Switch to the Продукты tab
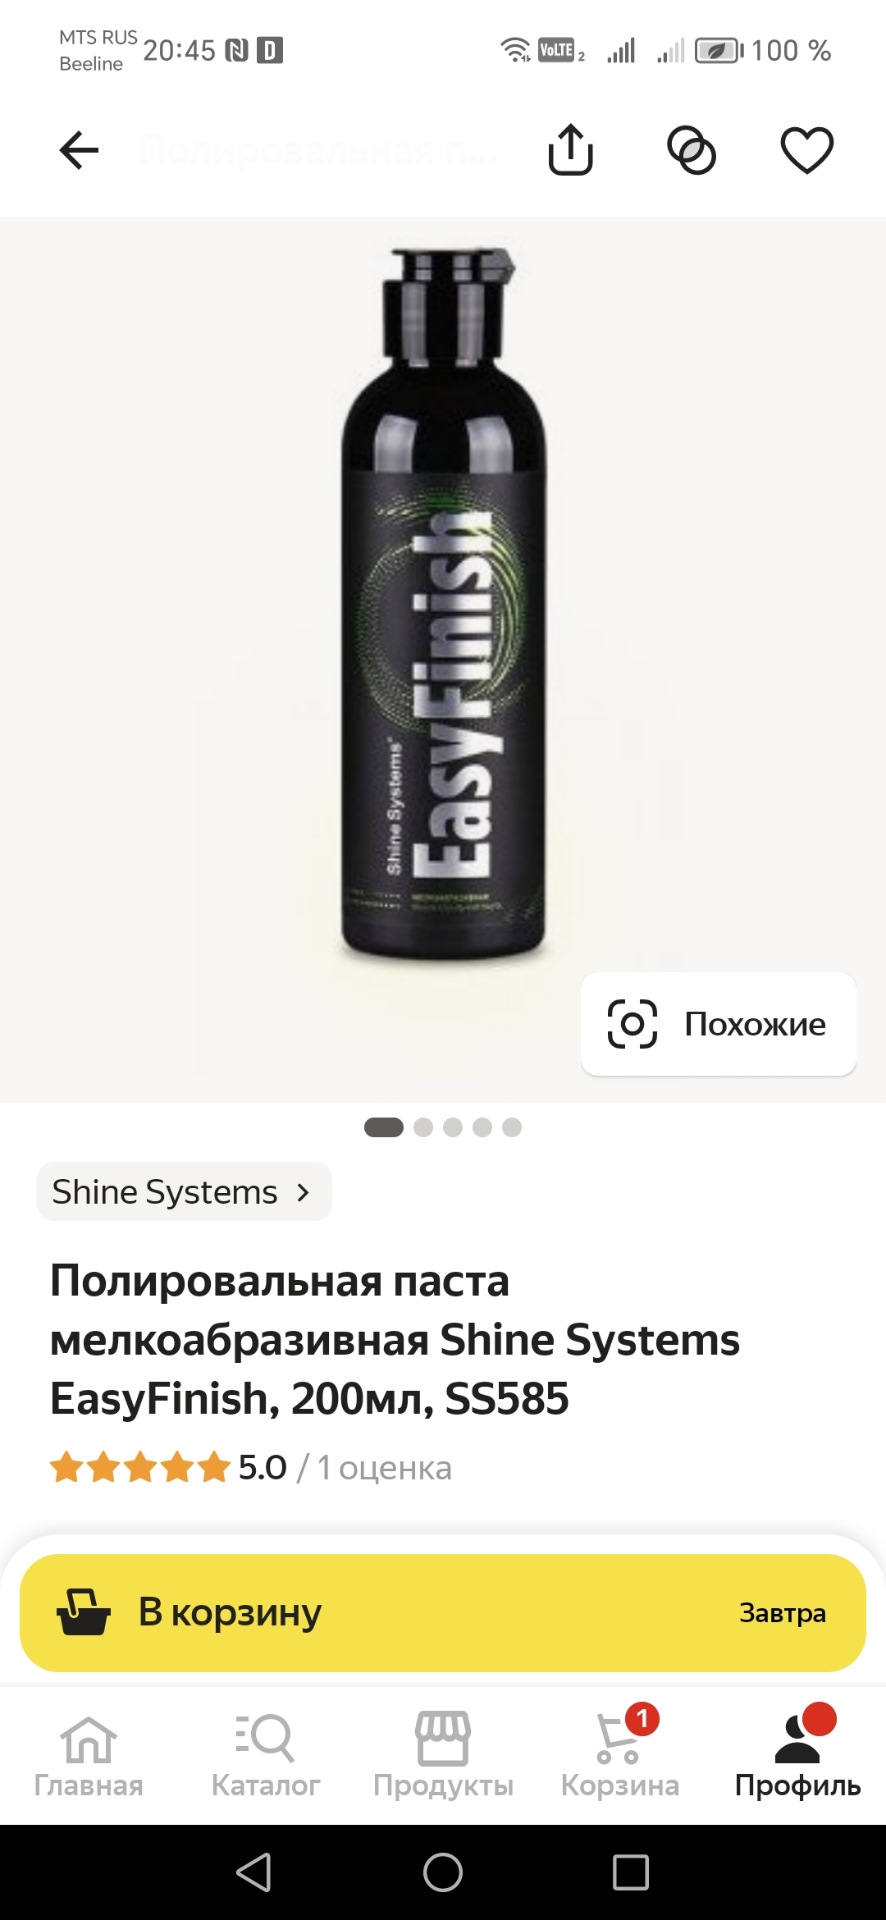This screenshot has height=1920, width=886. [443, 1755]
